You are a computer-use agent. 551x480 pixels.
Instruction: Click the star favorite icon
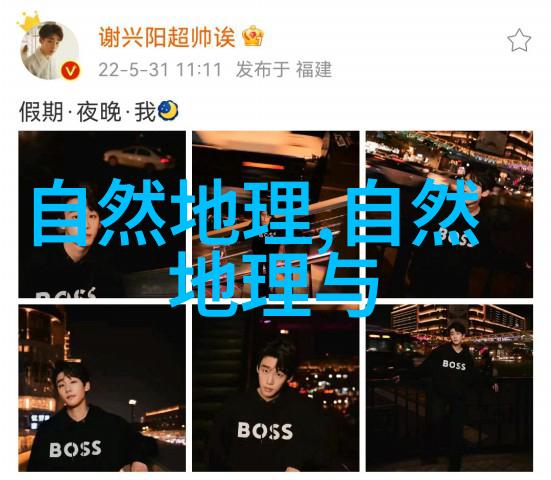[x=519, y=40]
